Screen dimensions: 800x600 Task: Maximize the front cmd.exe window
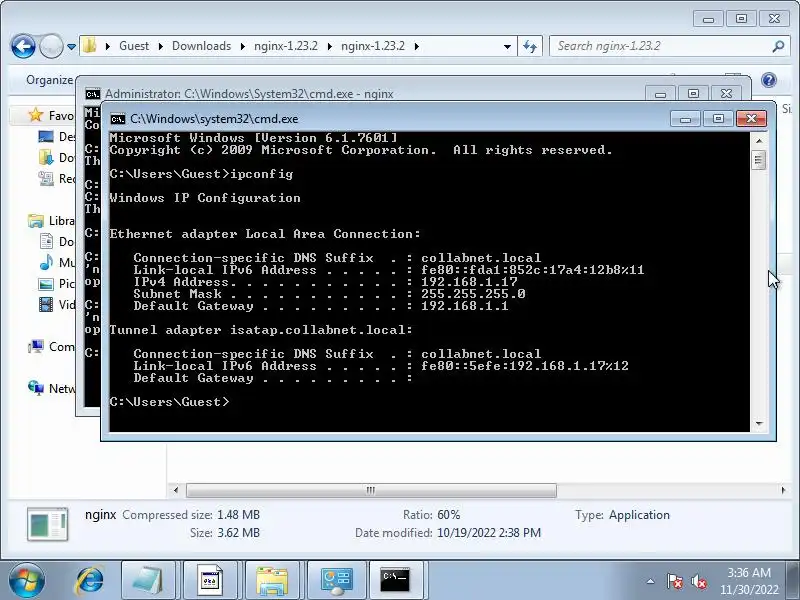coord(718,119)
